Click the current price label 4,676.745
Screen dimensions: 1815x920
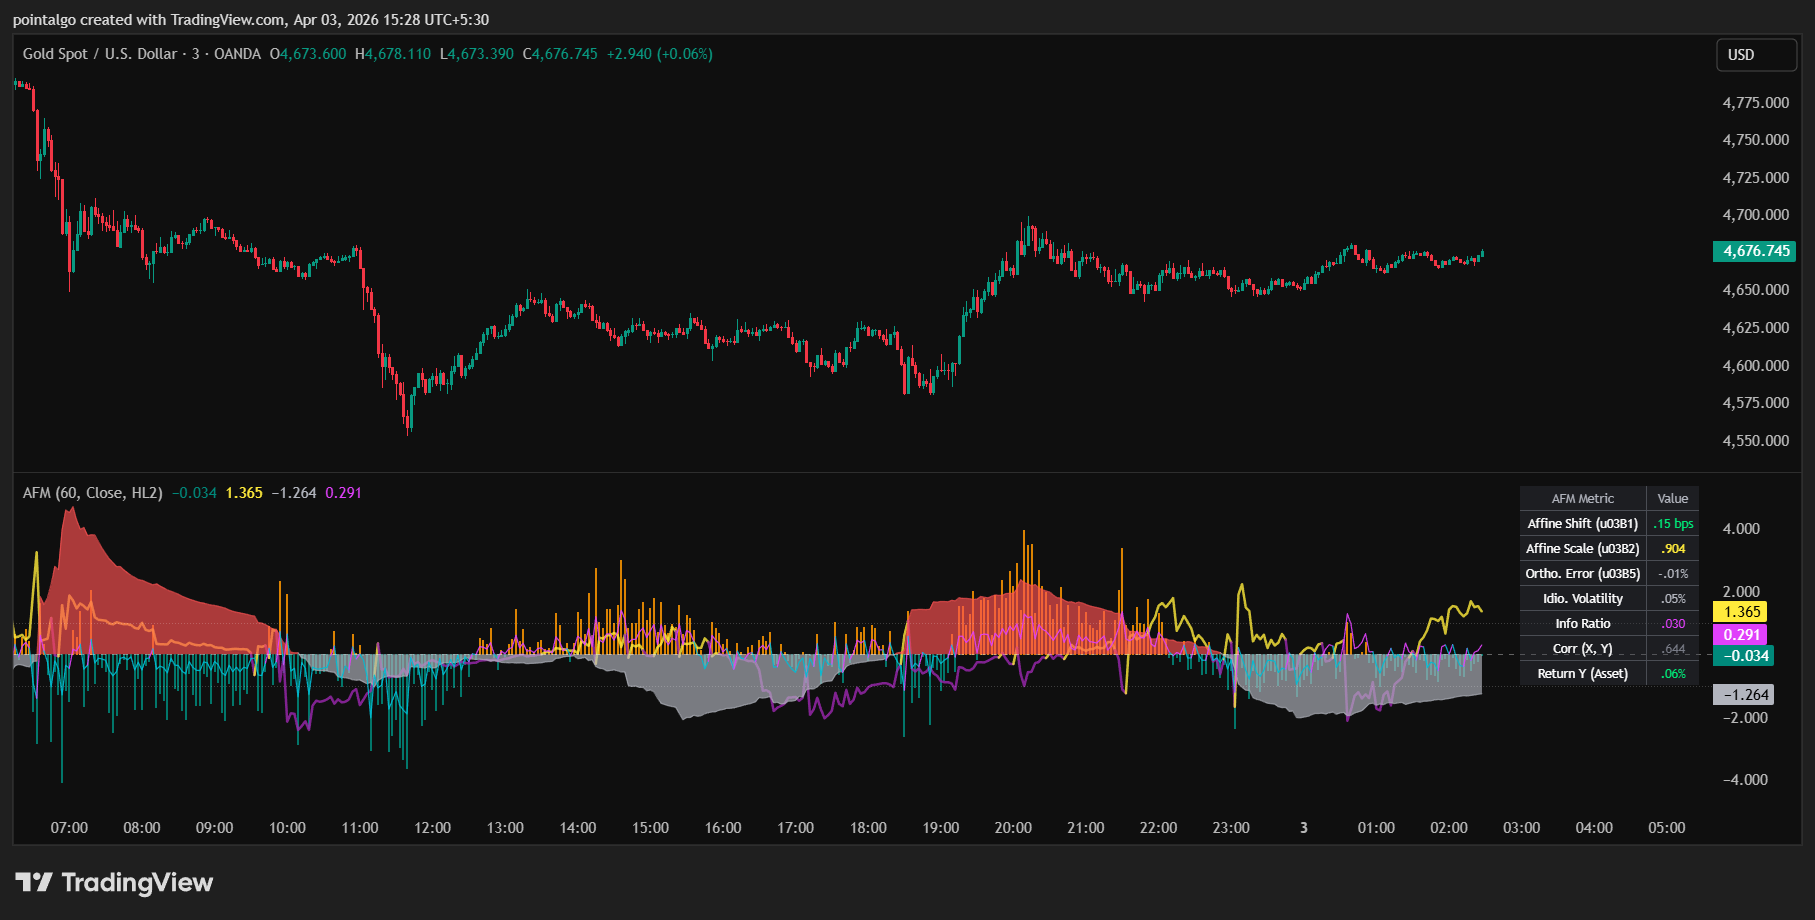pyautogui.click(x=1754, y=251)
